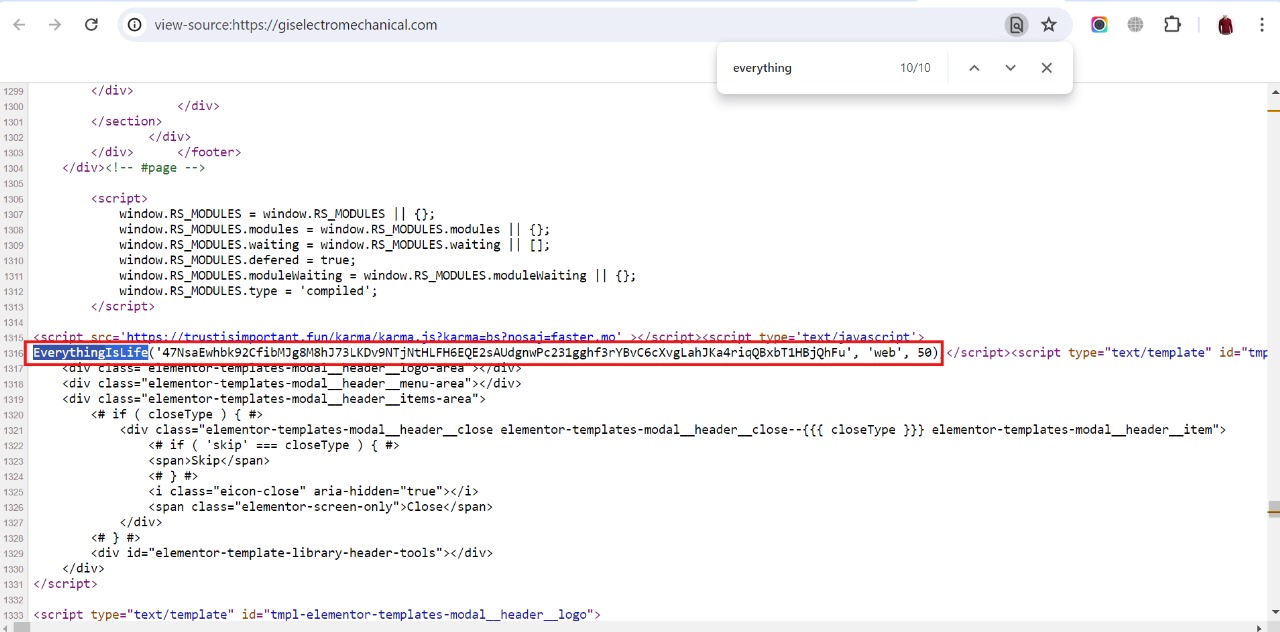Click 'elementor-templates-modal__header__menu-area' line
The height and width of the screenshot is (632, 1280).
291,383
